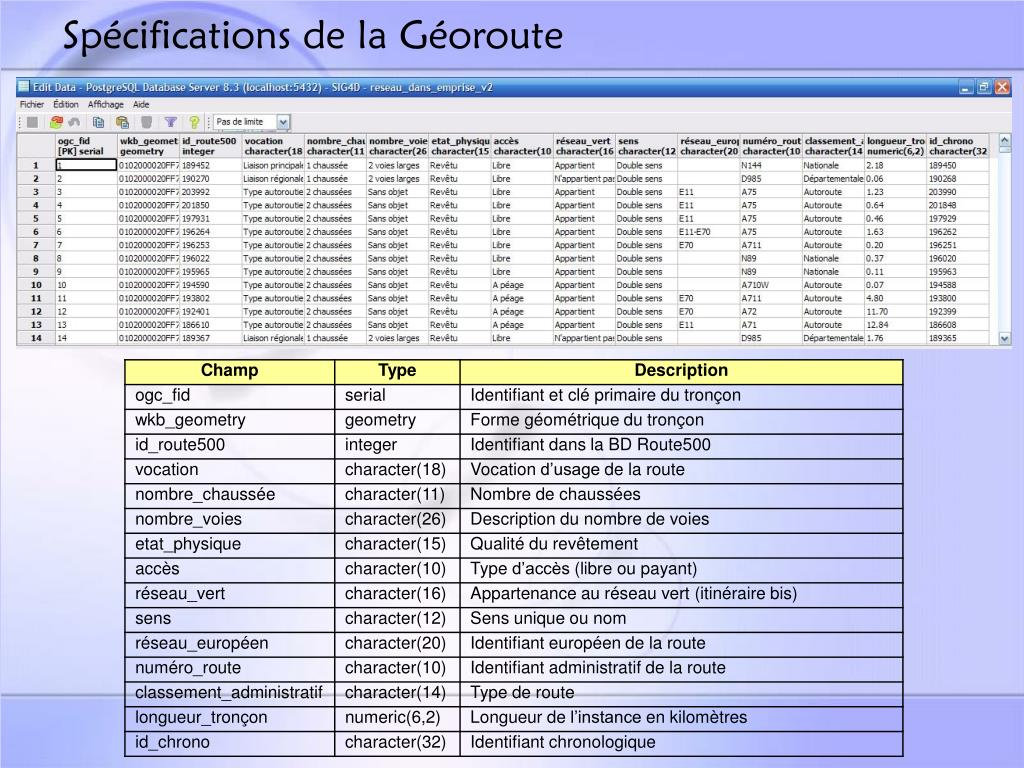Click the grey Save toolbar icon
Image resolution: width=1024 pixels, height=768 pixels.
coord(32,122)
